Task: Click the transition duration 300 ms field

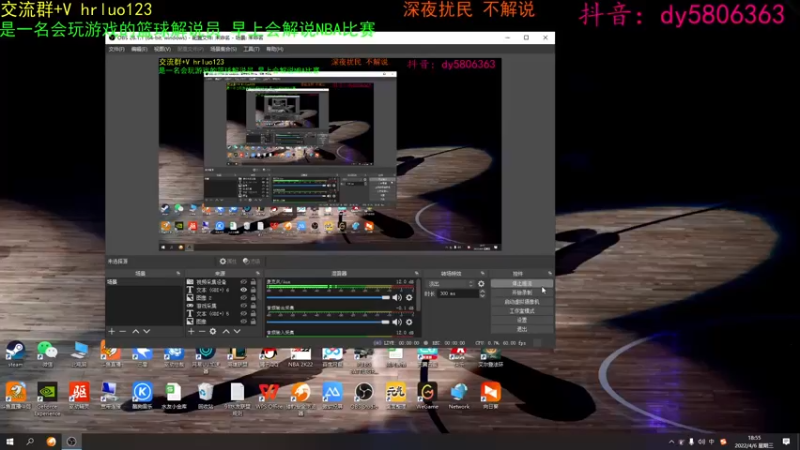Action: point(458,293)
